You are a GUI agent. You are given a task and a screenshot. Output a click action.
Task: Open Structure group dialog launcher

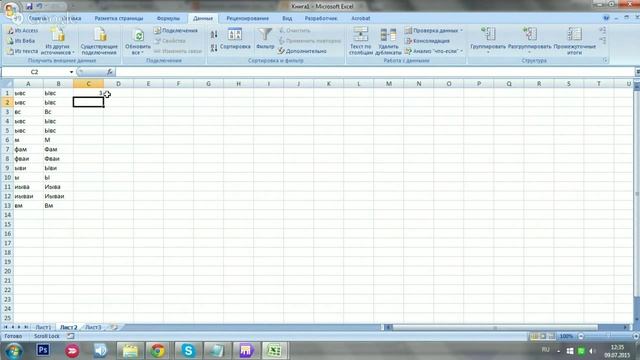point(605,60)
